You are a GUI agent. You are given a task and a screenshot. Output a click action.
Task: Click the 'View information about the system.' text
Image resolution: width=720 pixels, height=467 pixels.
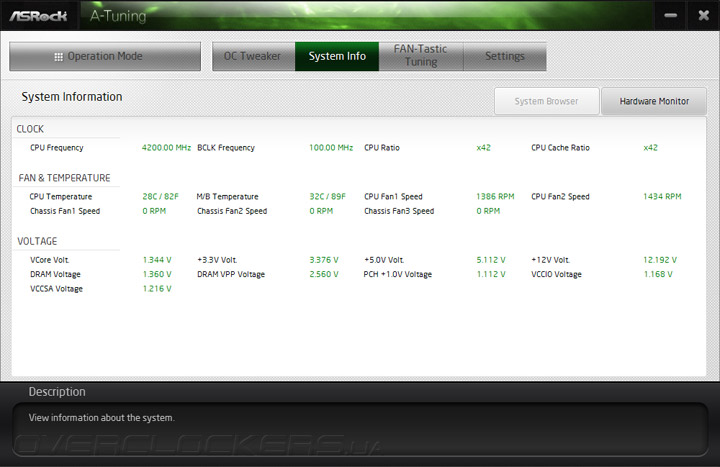[101, 418]
